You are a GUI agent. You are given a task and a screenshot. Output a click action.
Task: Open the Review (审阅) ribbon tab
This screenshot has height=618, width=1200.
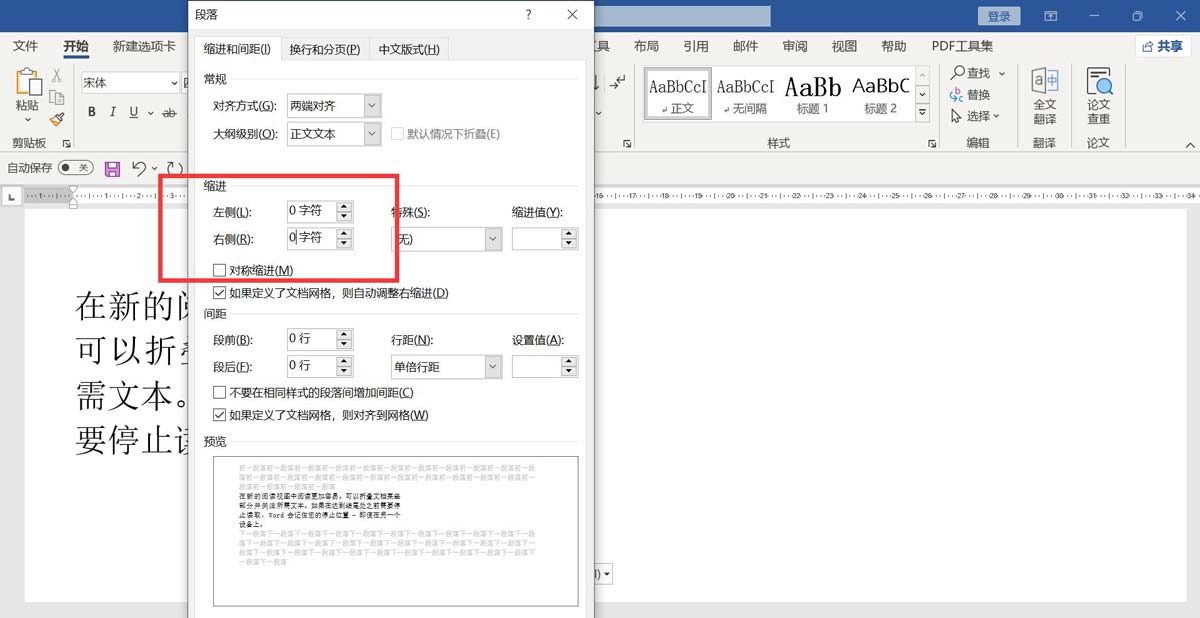pos(795,46)
